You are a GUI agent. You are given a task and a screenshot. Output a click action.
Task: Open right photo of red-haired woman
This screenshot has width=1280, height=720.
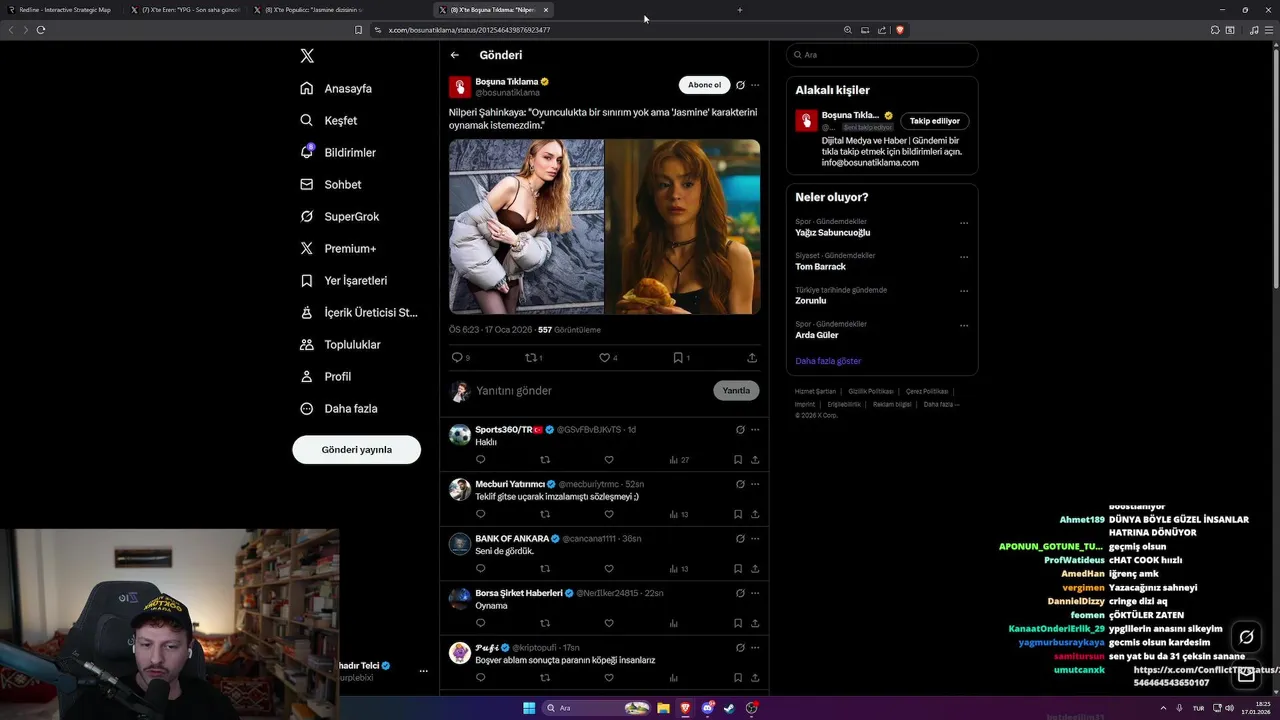tap(683, 226)
